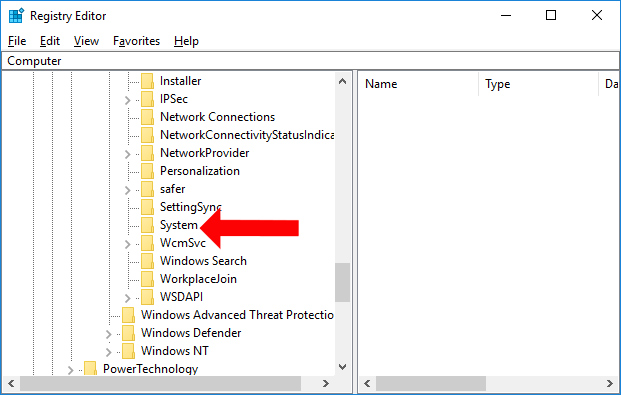This screenshot has width=621, height=395.
Task: Click the tree pane vertical scrollbar thumb
Action: [x=343, y=282]
